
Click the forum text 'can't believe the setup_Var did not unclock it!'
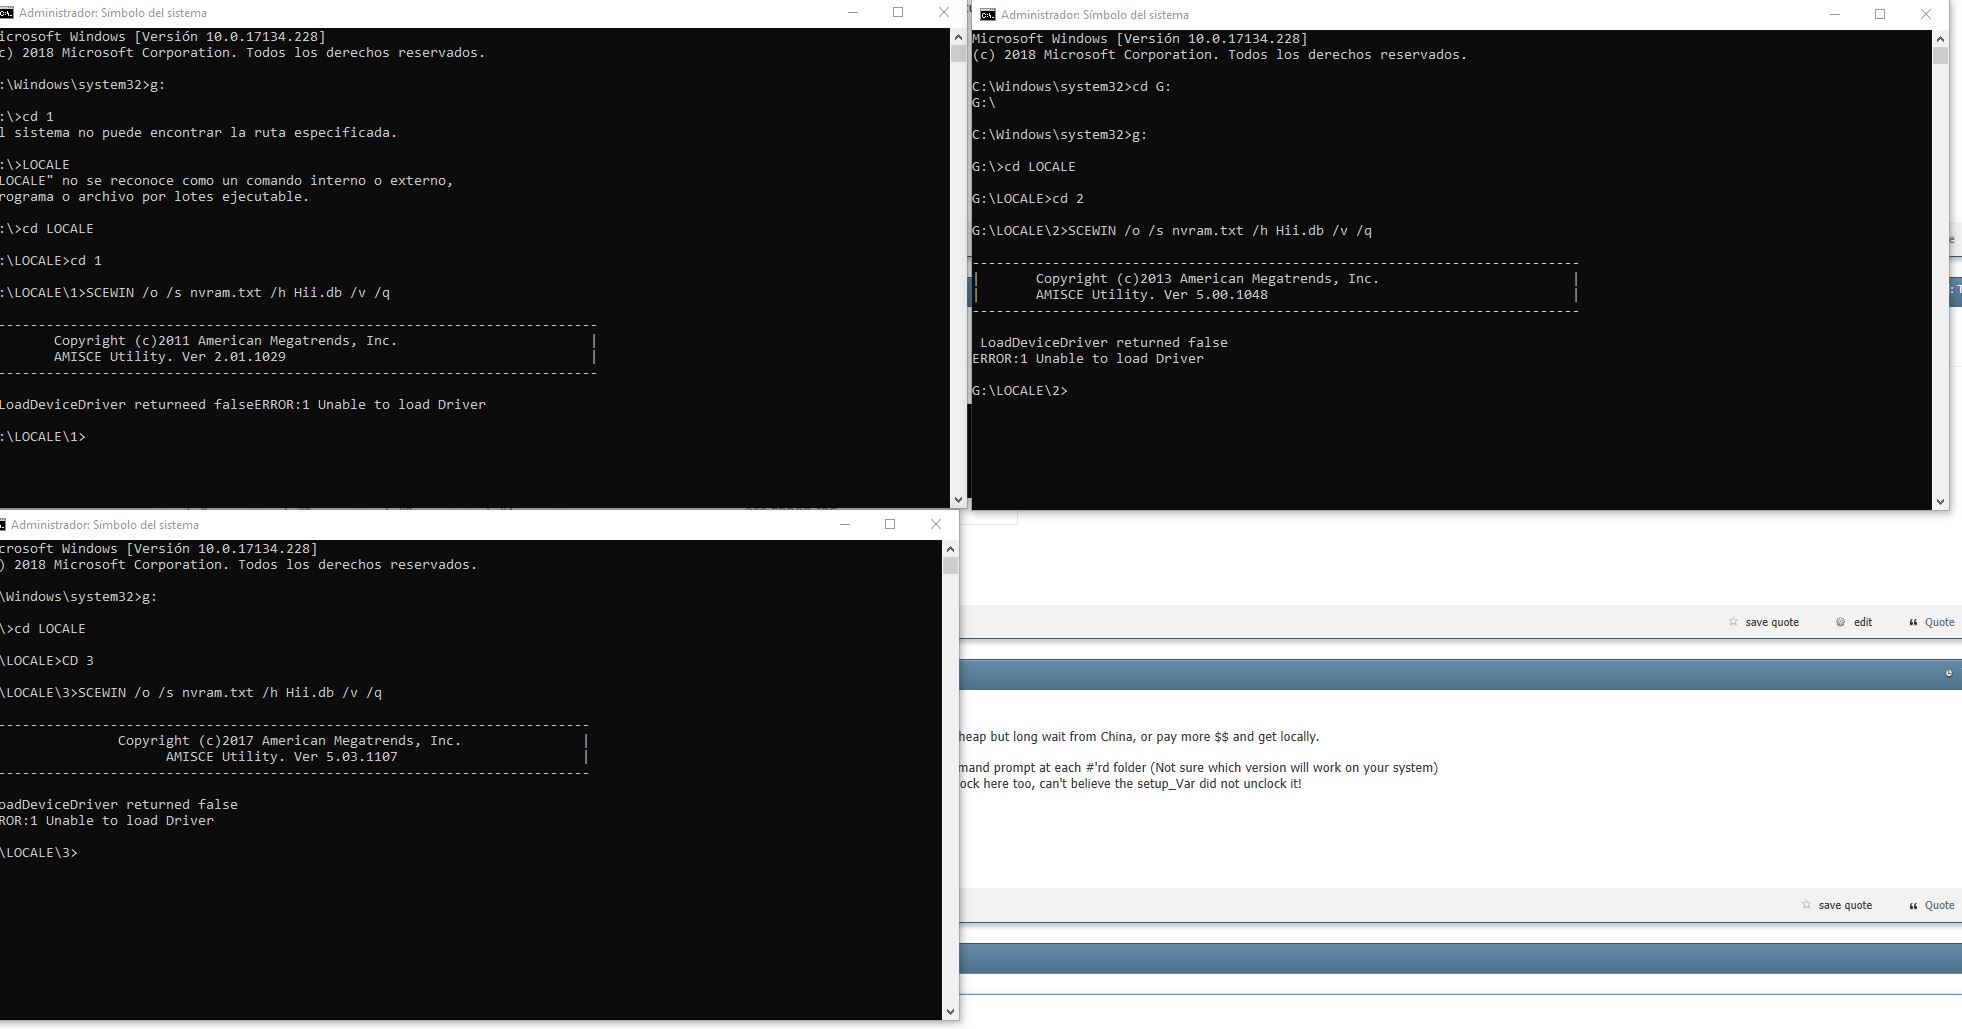pyautogui.click(x=1169, y=784)
